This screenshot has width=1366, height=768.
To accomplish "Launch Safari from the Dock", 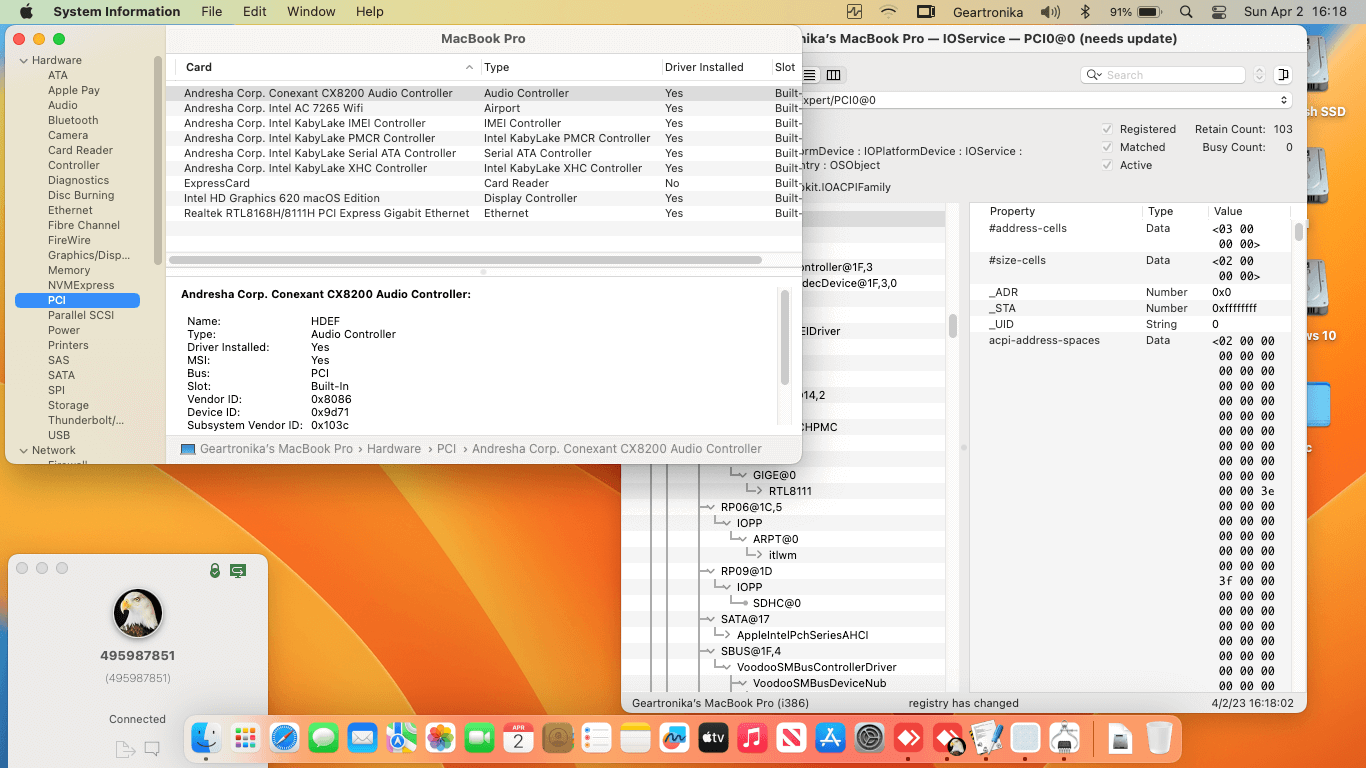I will (284, 739).
